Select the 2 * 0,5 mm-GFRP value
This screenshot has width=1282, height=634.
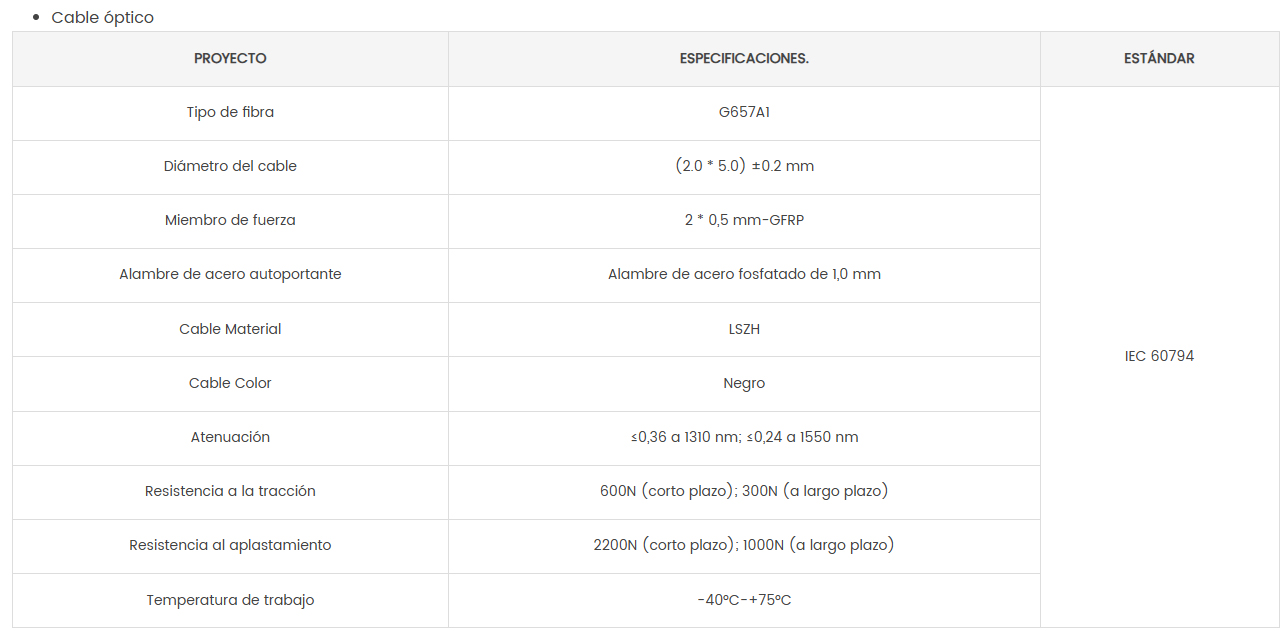(x=744, y=220)
